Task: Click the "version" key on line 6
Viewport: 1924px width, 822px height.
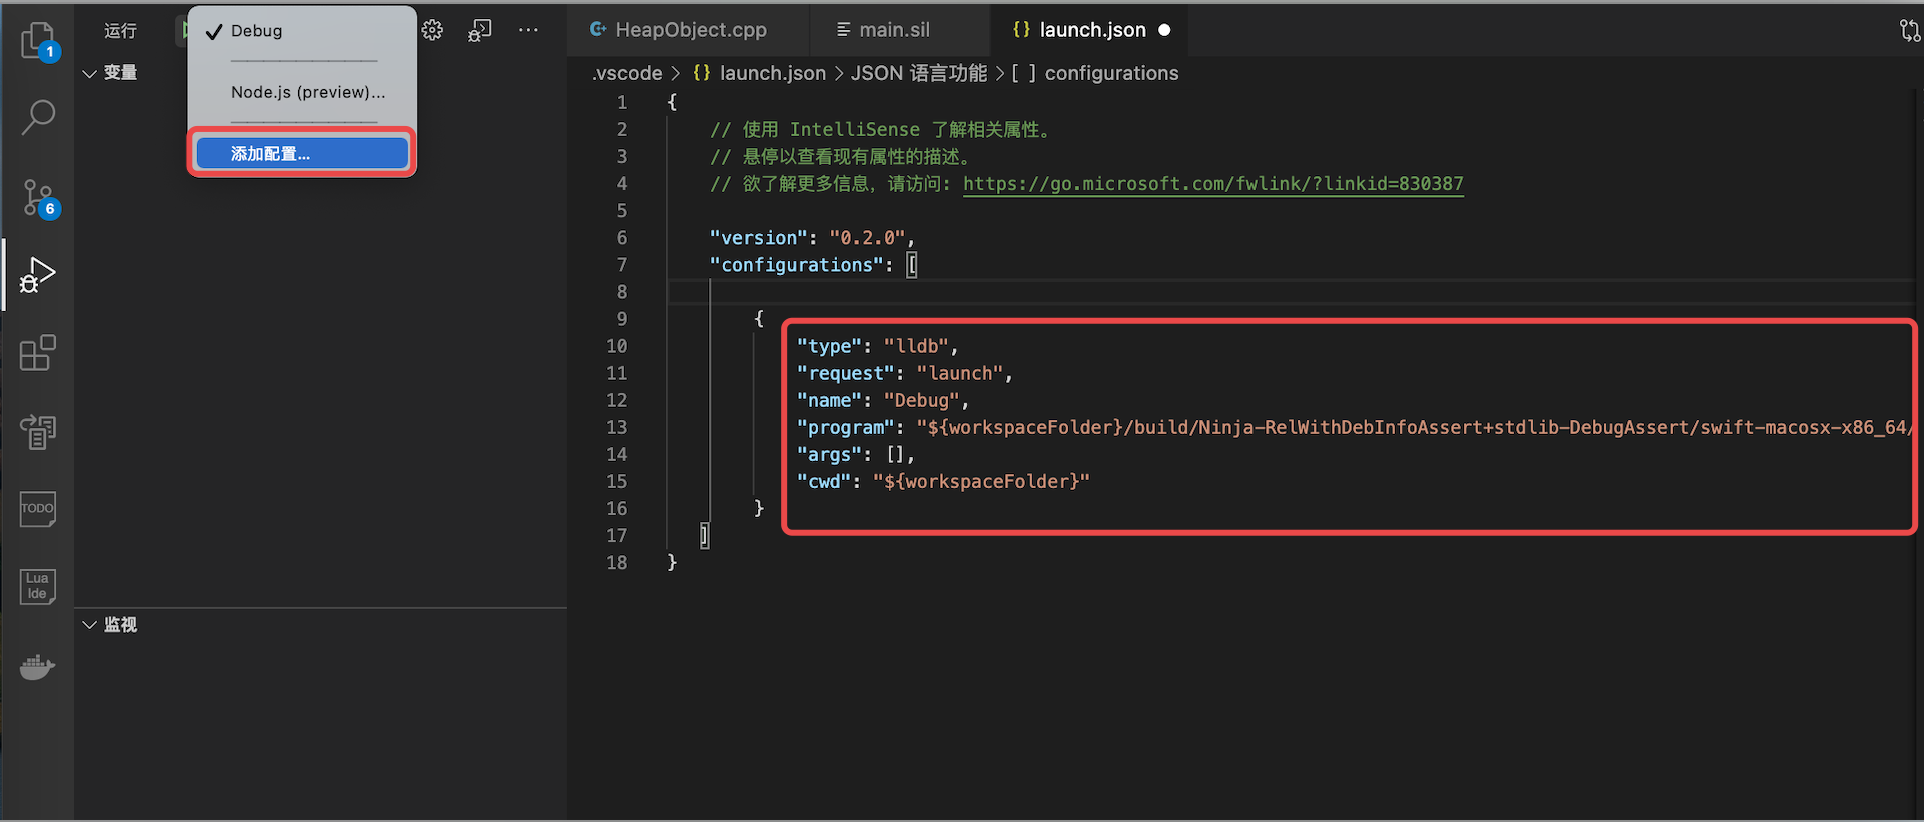Action: [x=759, y=238]
